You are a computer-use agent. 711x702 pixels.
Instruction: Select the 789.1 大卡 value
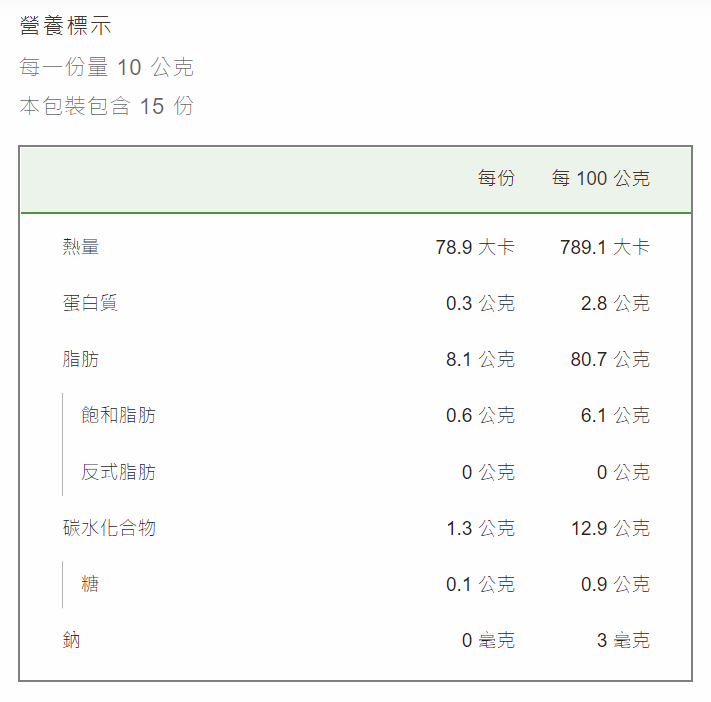click(x=605, y=247)
